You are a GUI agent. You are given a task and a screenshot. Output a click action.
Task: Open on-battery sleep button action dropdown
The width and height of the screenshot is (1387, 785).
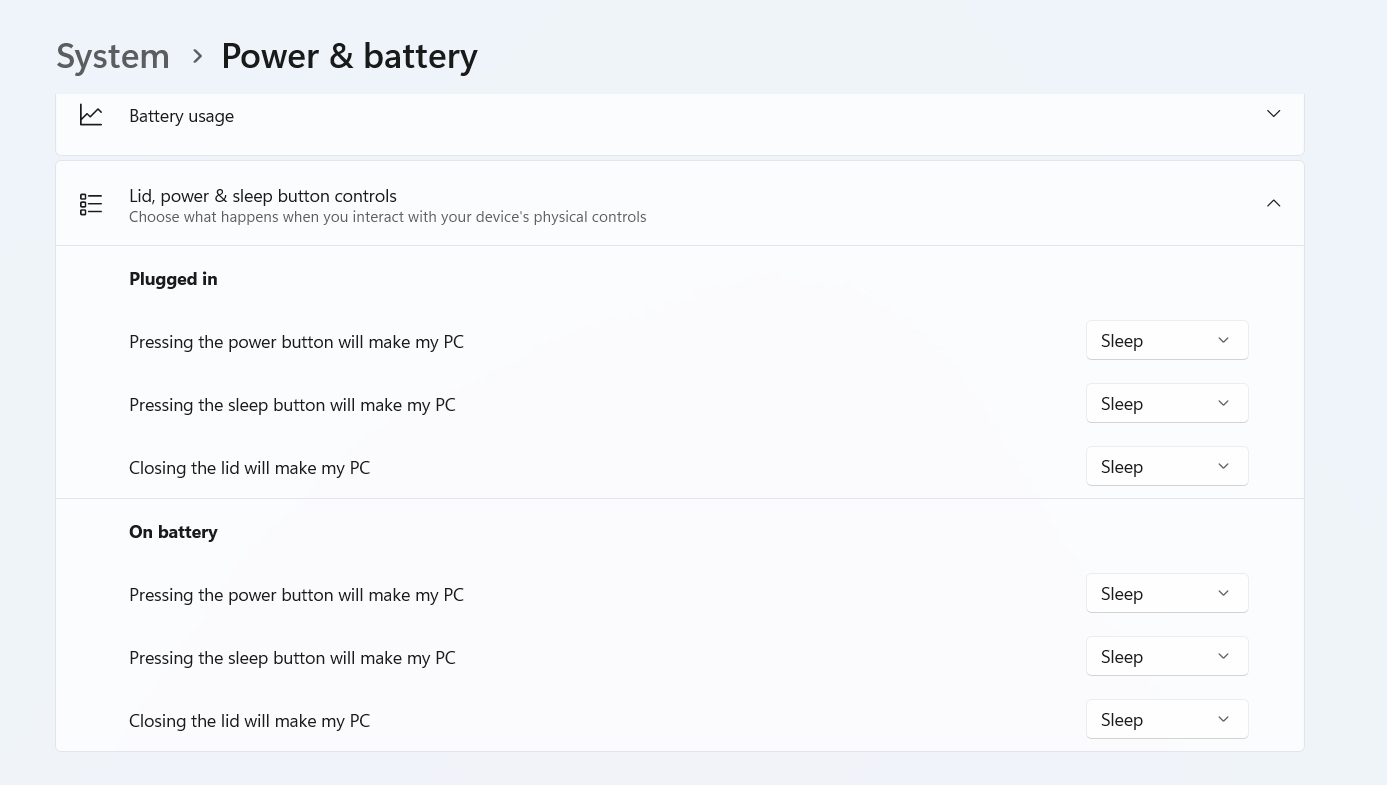click(x=1167, y=656)
